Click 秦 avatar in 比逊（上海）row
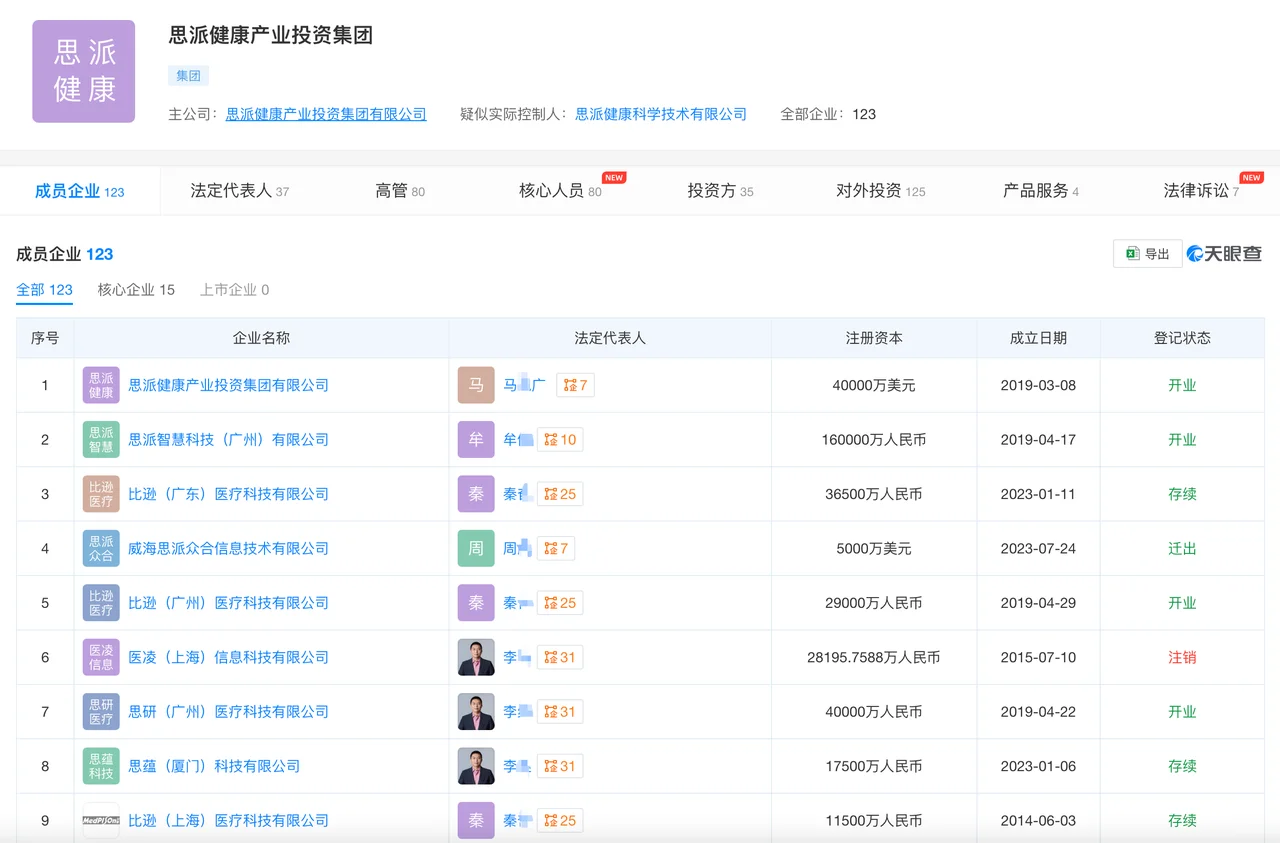The width and height of the screenshot is (1280, 843). pyautogui.click(x=476, y=821)
